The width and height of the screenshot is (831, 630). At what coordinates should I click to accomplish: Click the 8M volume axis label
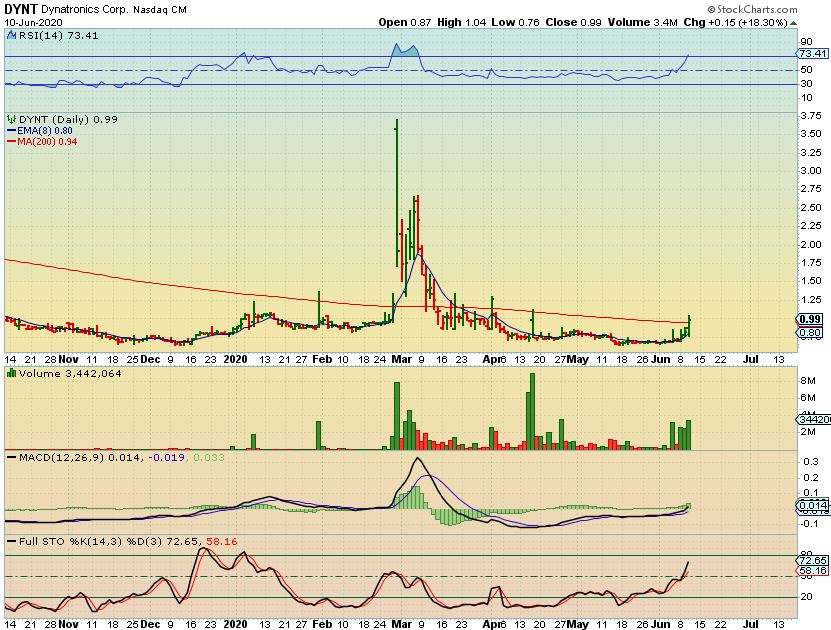pos(808,380)
